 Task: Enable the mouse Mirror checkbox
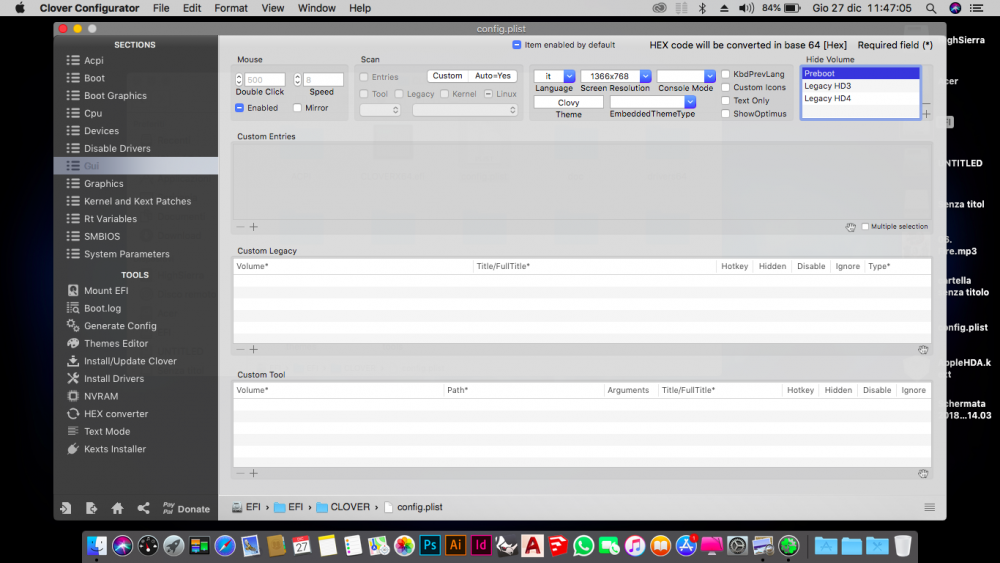[x=297, y=108]
